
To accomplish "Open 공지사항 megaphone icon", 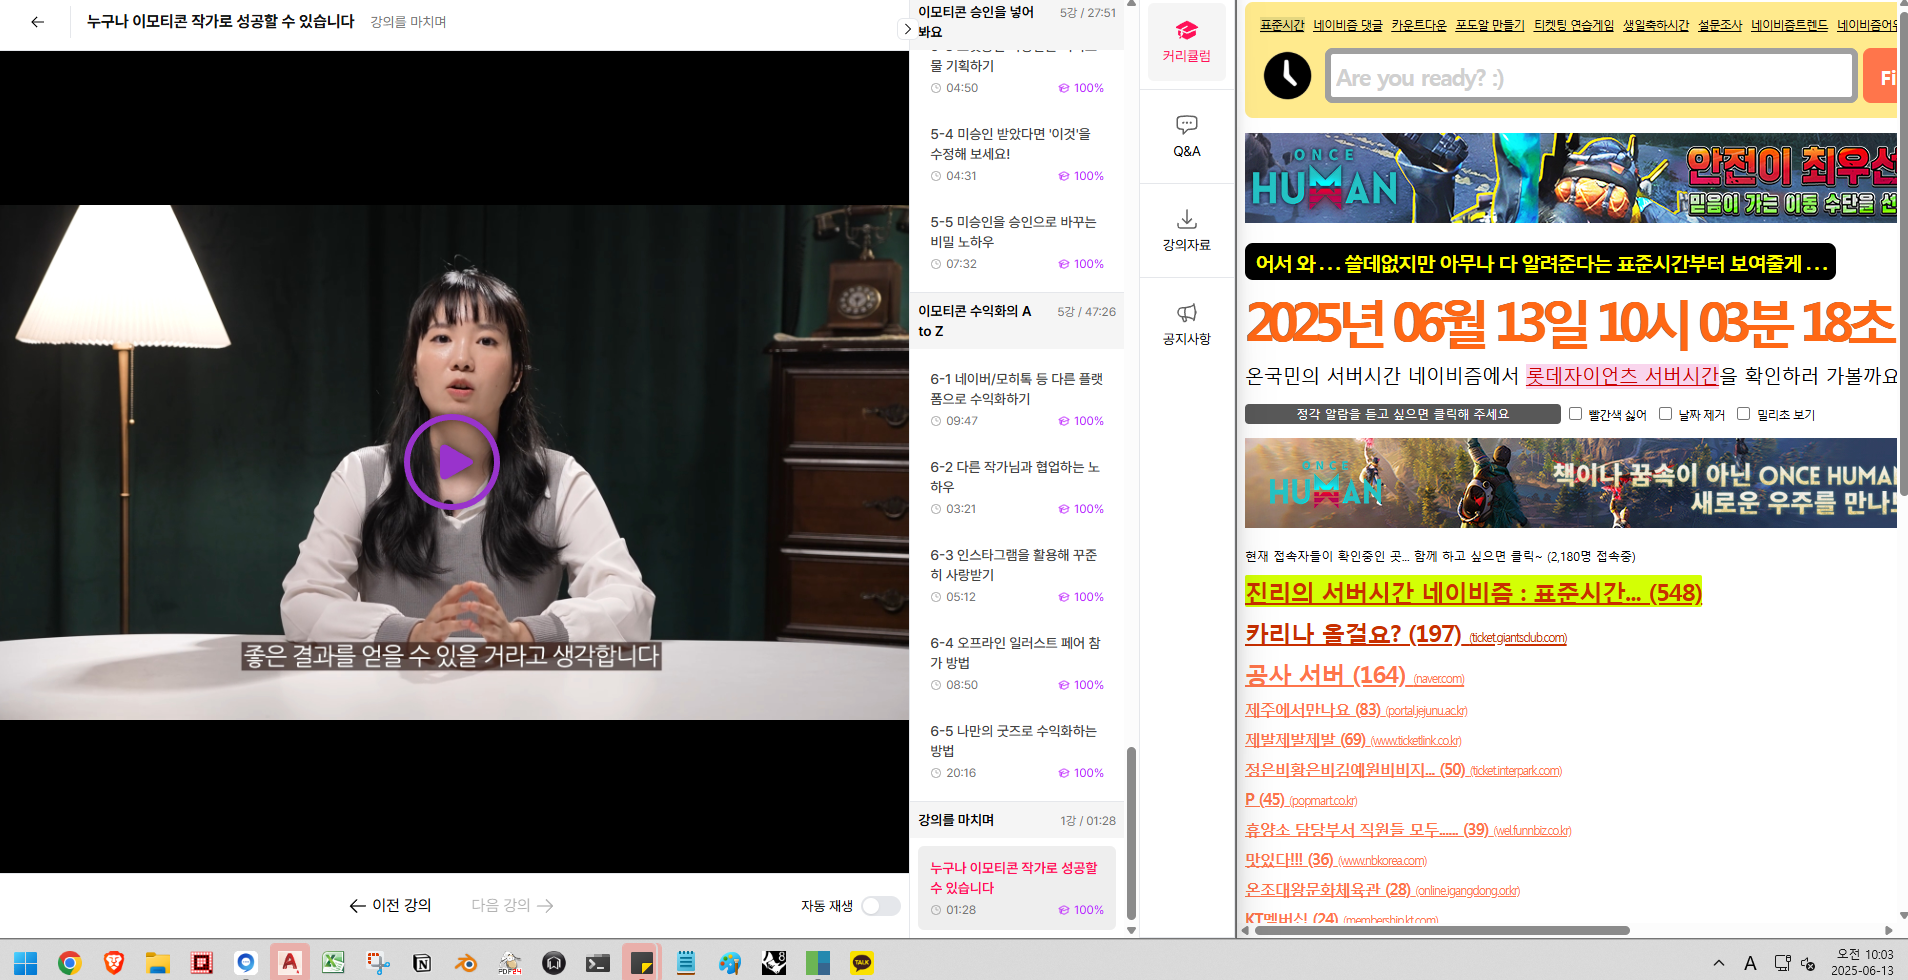I will coord(1187,324).
